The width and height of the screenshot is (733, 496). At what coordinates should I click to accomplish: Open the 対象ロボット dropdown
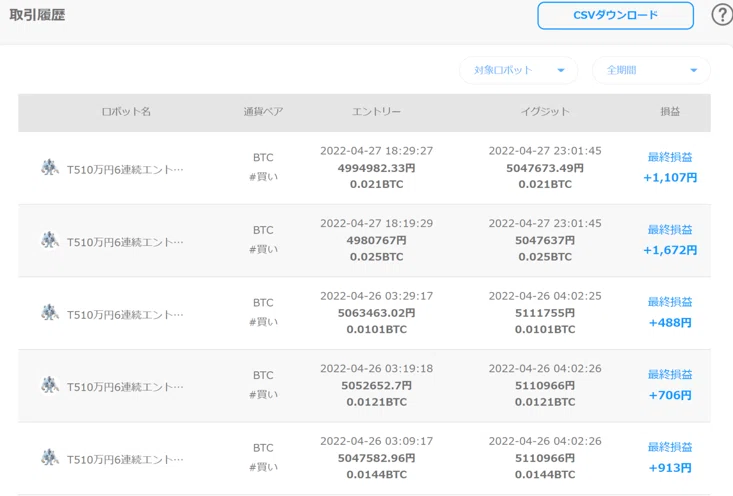[x=518, y=70]
